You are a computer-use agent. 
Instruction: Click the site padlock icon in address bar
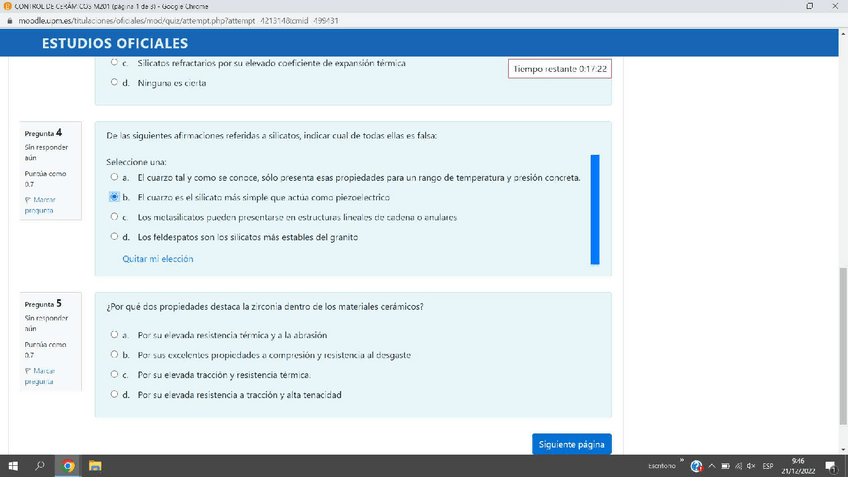[x=9, y=20]
